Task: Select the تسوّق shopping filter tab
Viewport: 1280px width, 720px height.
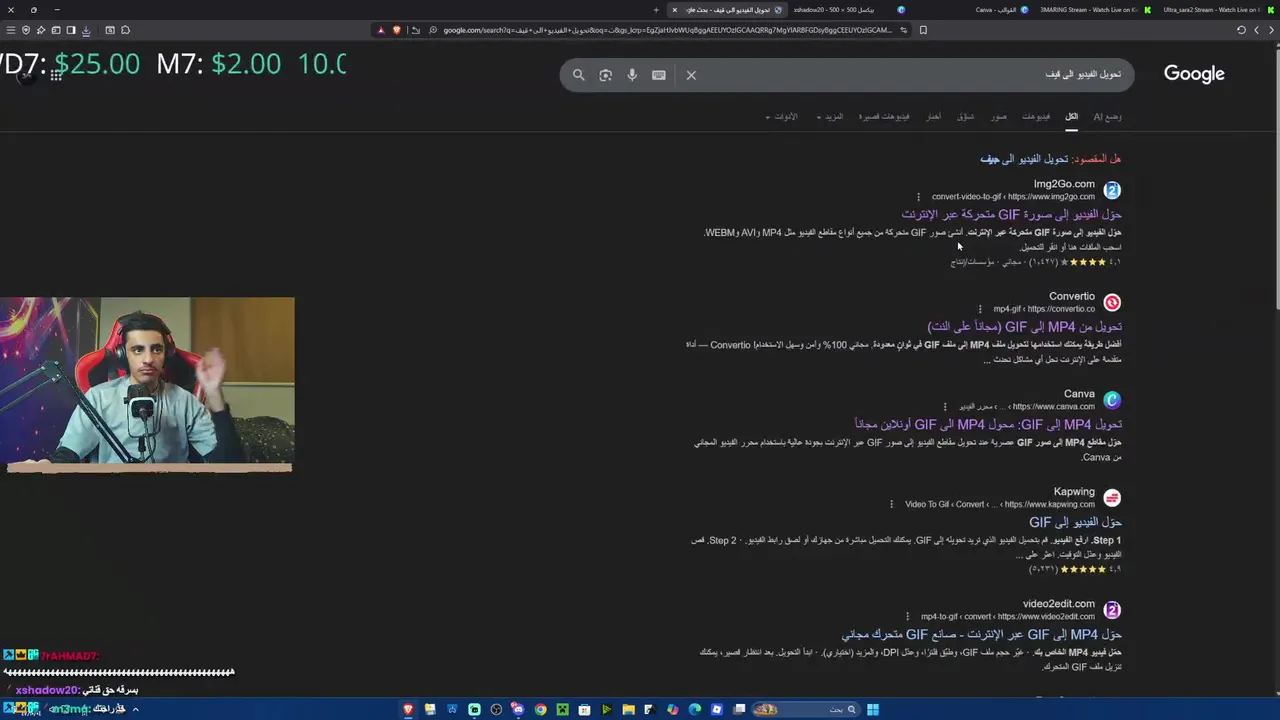Action: point(966,117)
